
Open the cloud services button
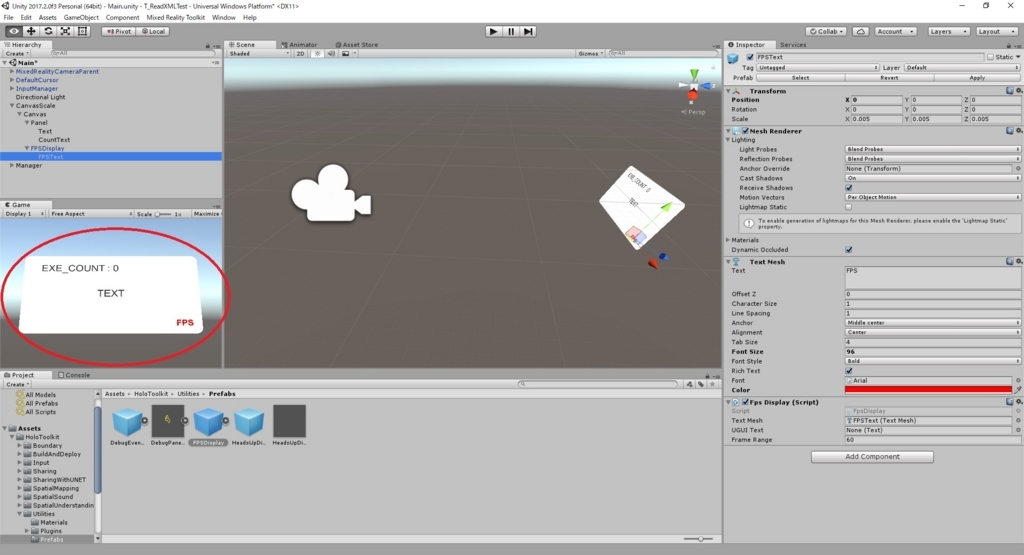[x=861, y=31]
